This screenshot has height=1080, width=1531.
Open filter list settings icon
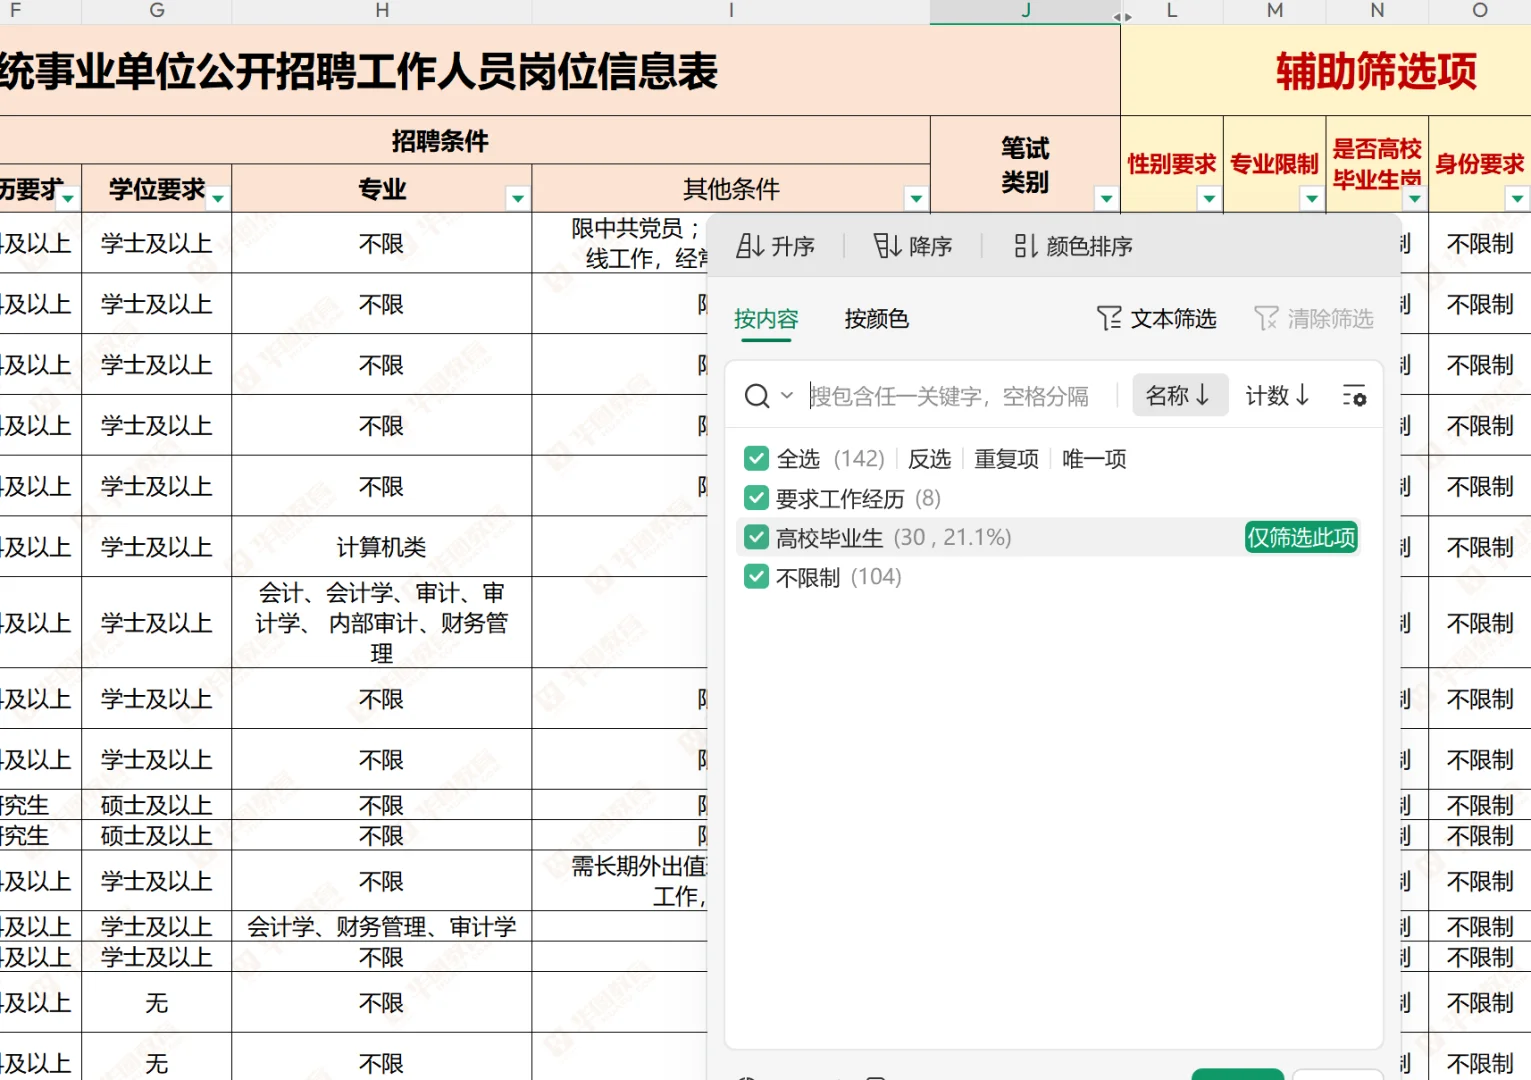[1354, 396]
